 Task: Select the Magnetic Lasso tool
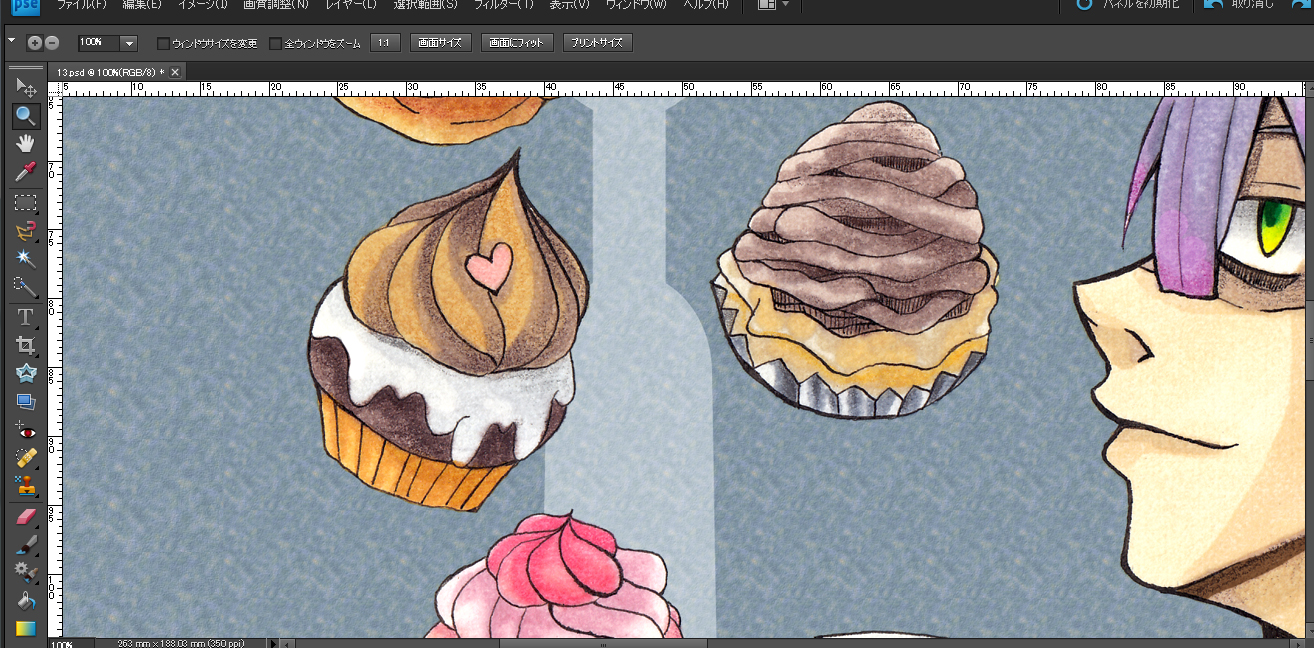[26, 231]
